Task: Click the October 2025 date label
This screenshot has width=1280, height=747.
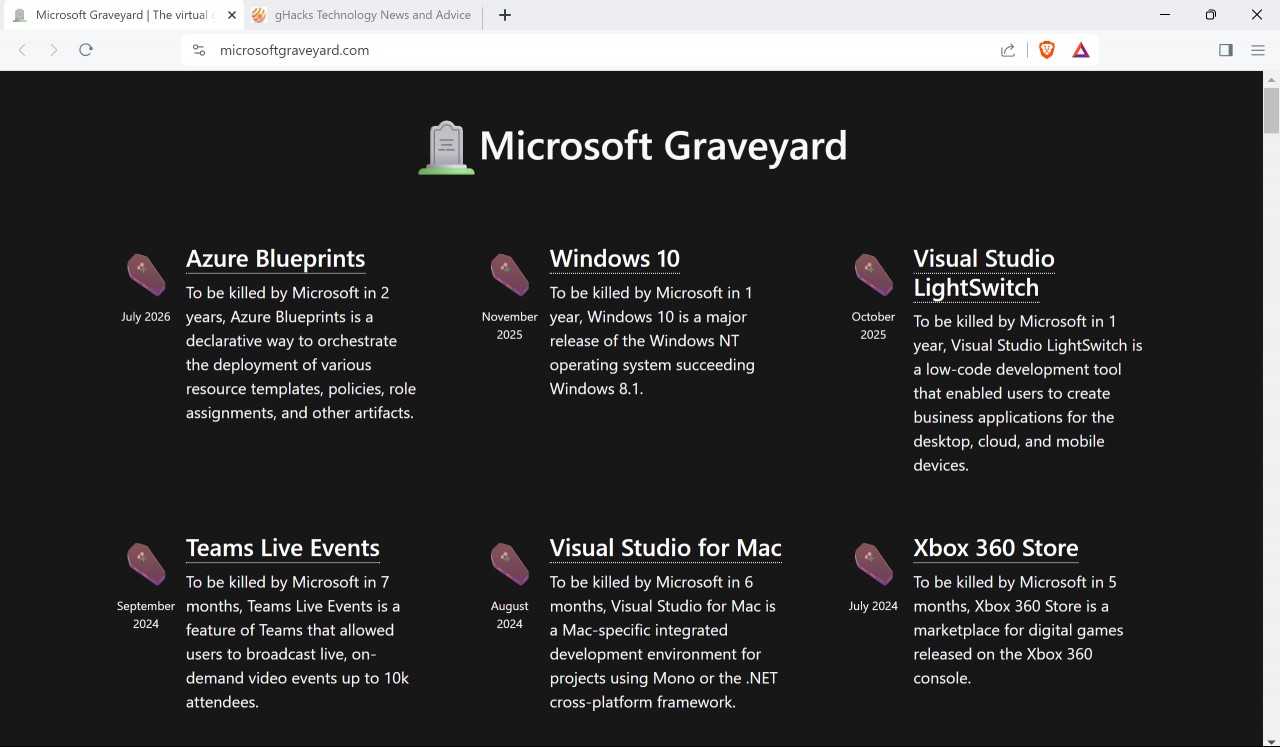Action: 873,326
